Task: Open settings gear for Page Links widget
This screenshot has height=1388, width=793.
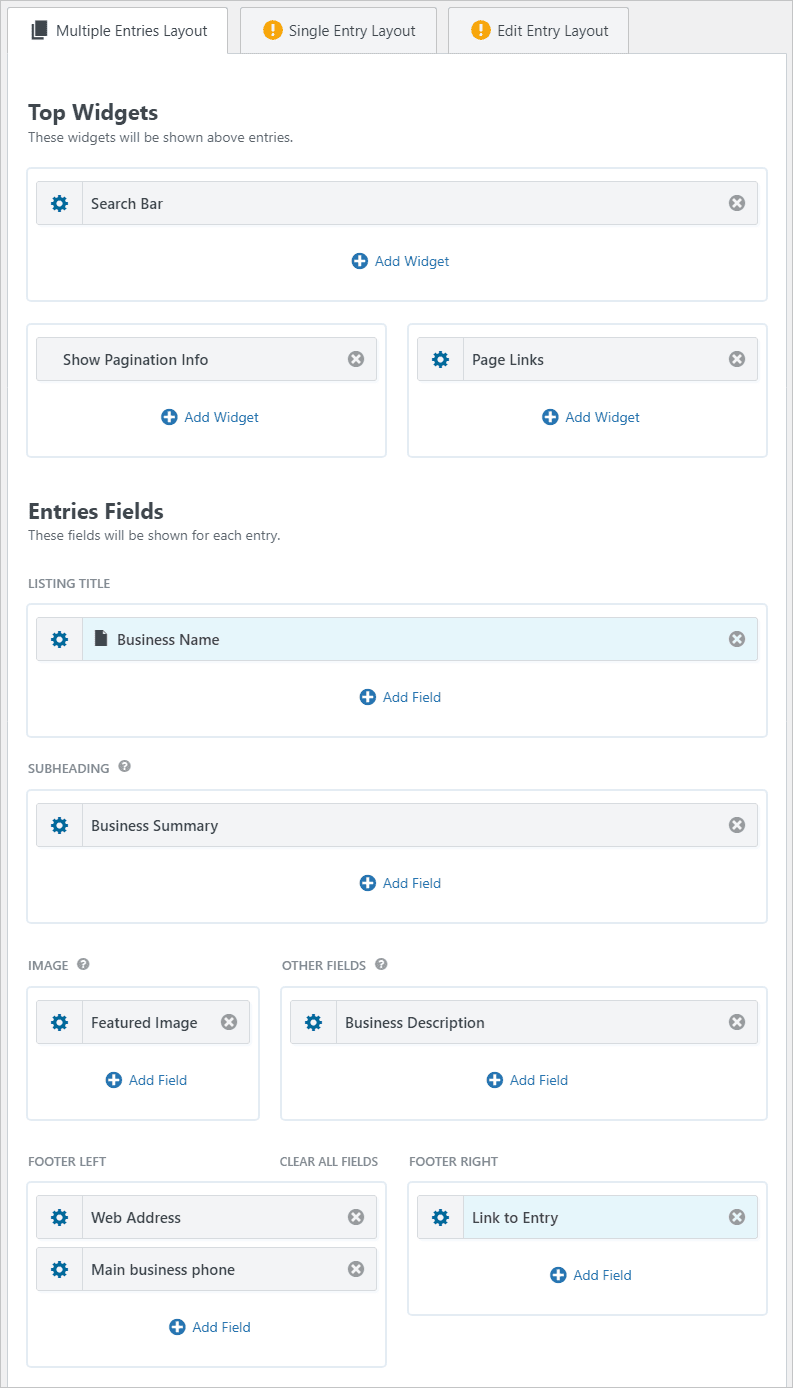Action: pos(440,360)
